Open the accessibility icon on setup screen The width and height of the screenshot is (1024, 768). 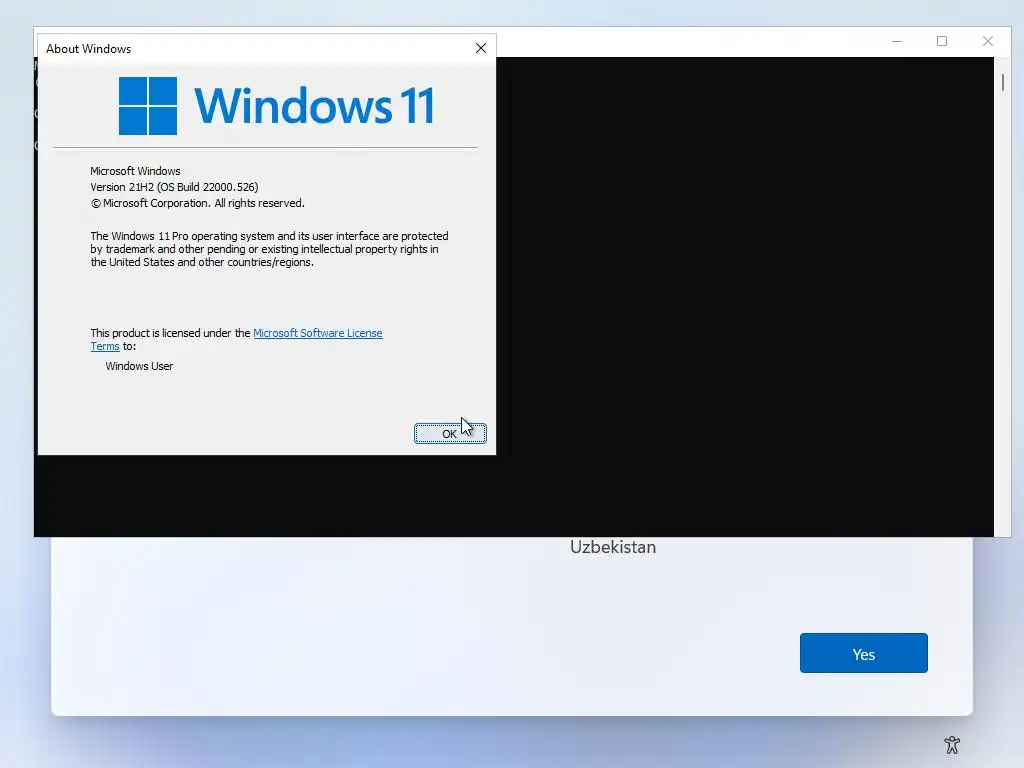[952, 744]
